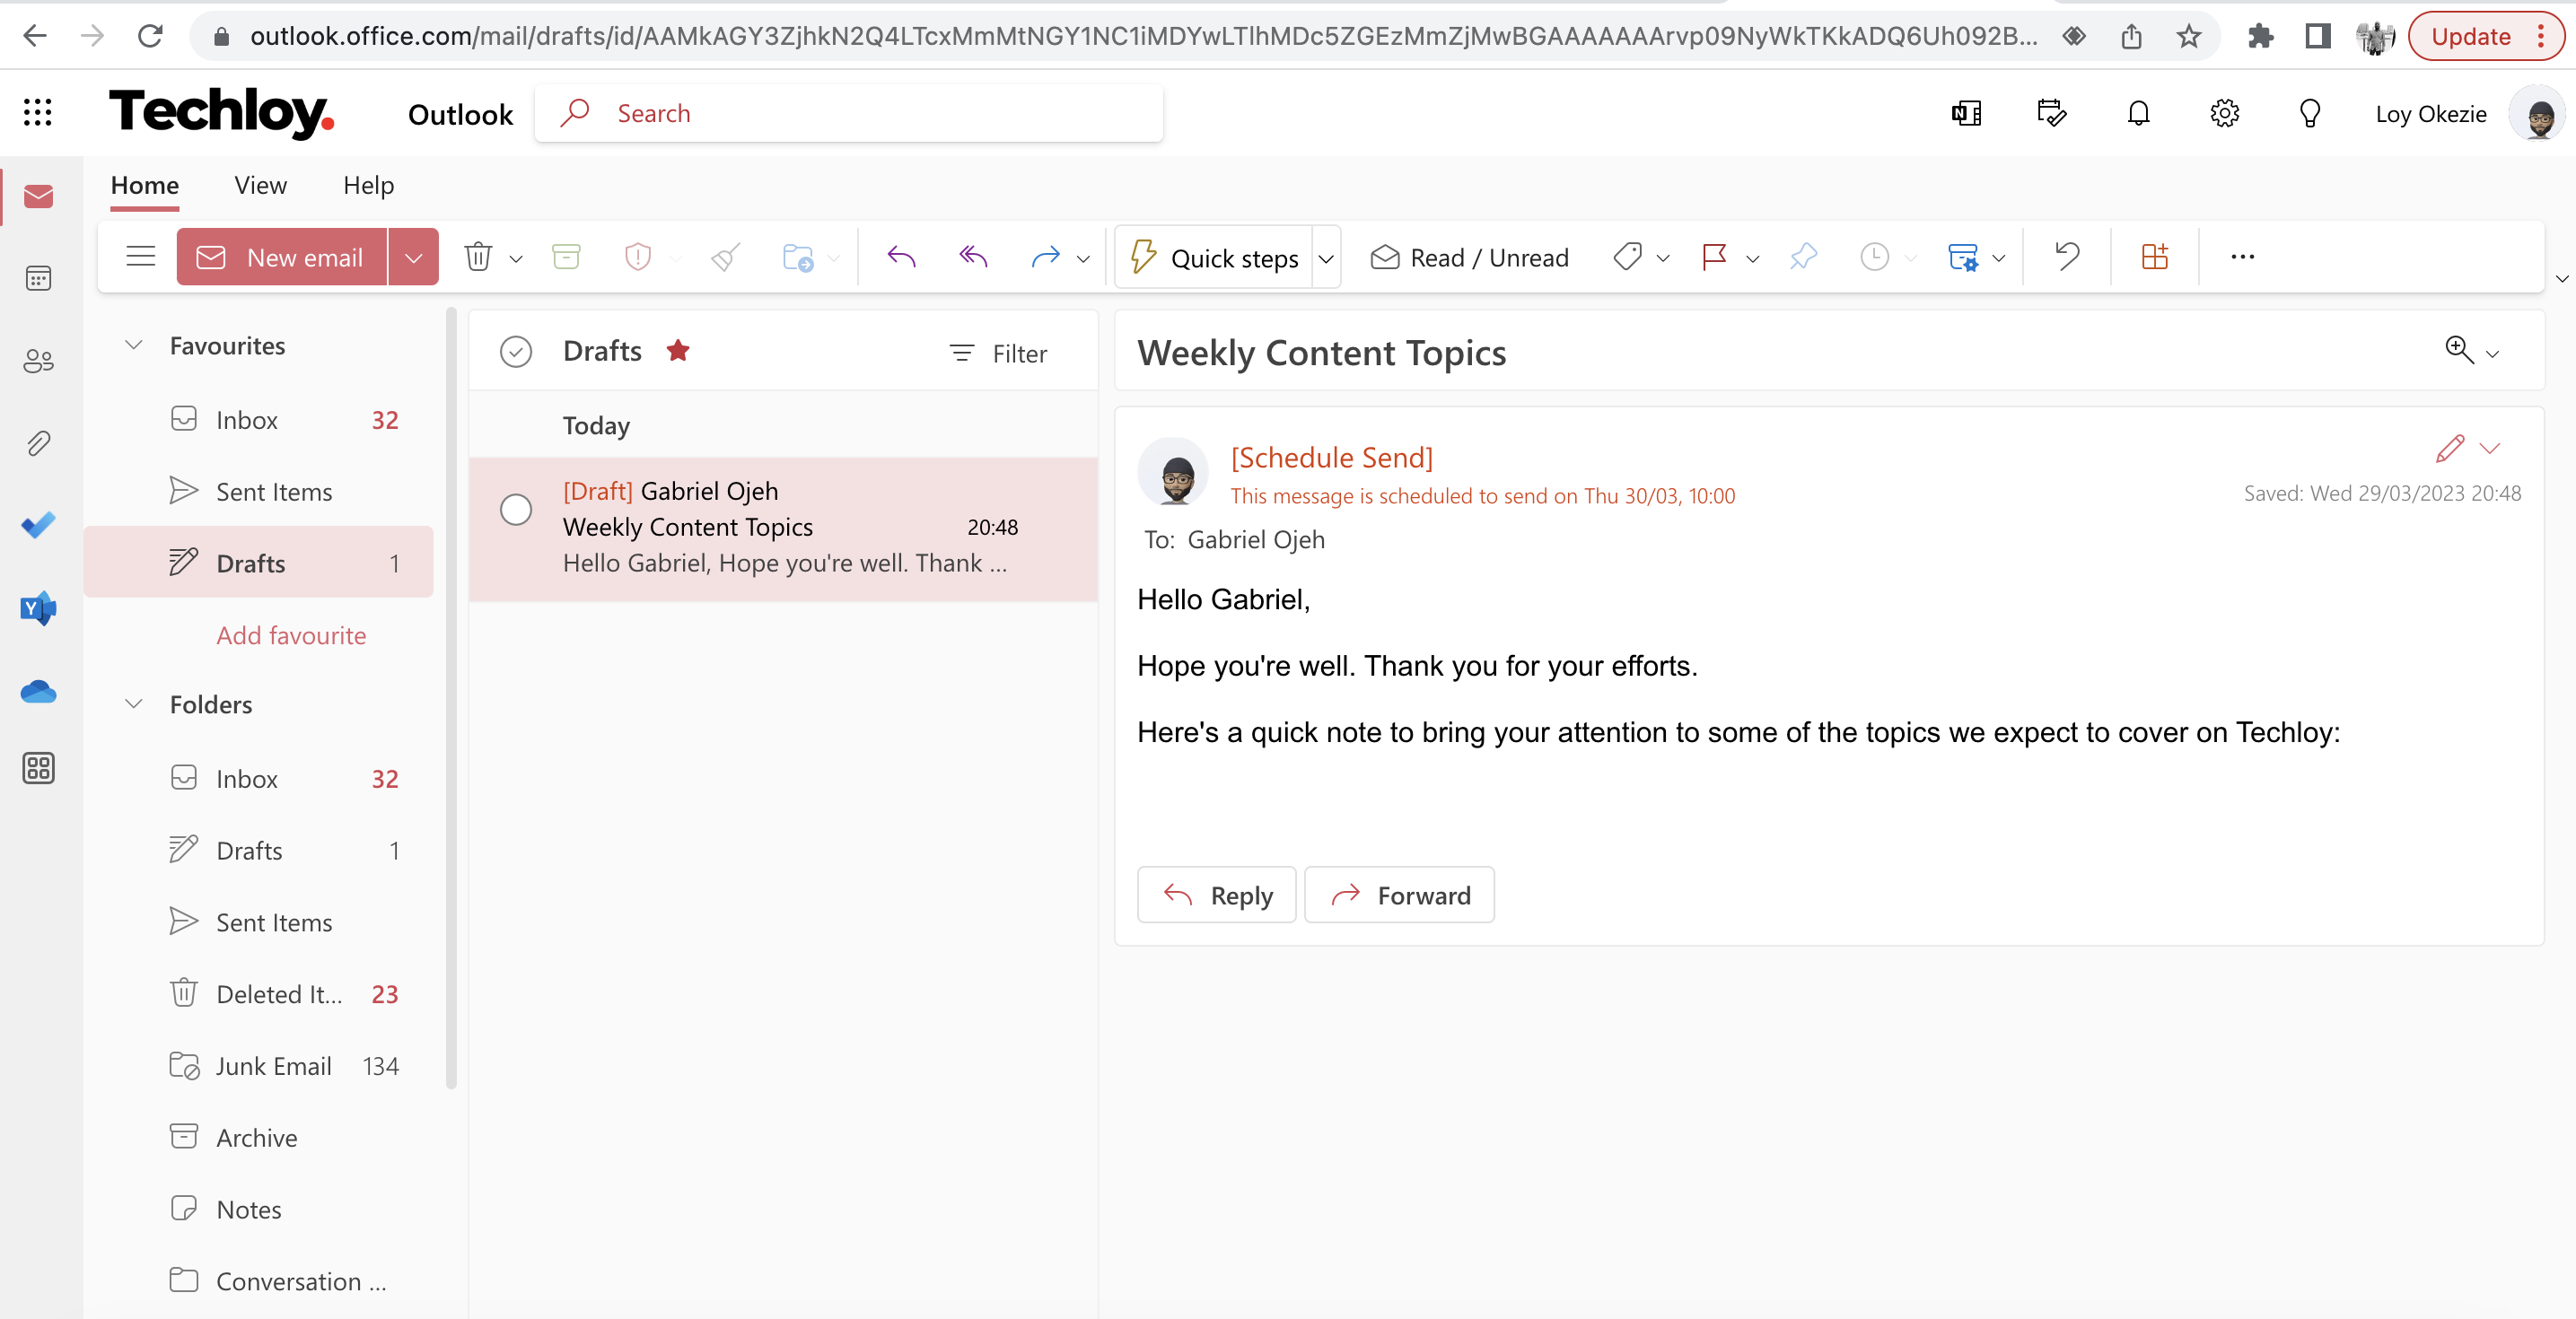The width and height of the screenshot is (2576, 1319).
Task: Undo the last mail action
Action: 2064,257
